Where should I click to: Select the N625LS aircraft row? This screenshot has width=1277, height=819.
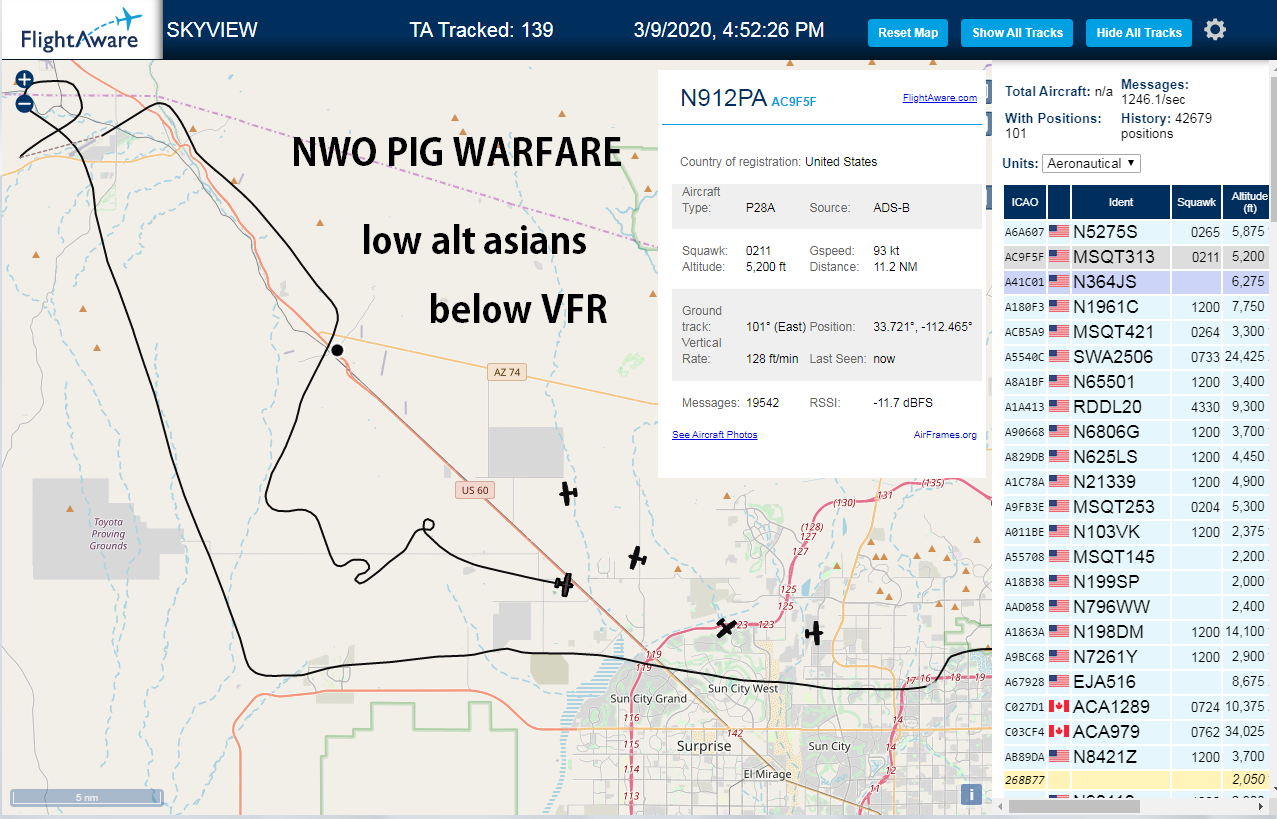[x=1137, y=456]
